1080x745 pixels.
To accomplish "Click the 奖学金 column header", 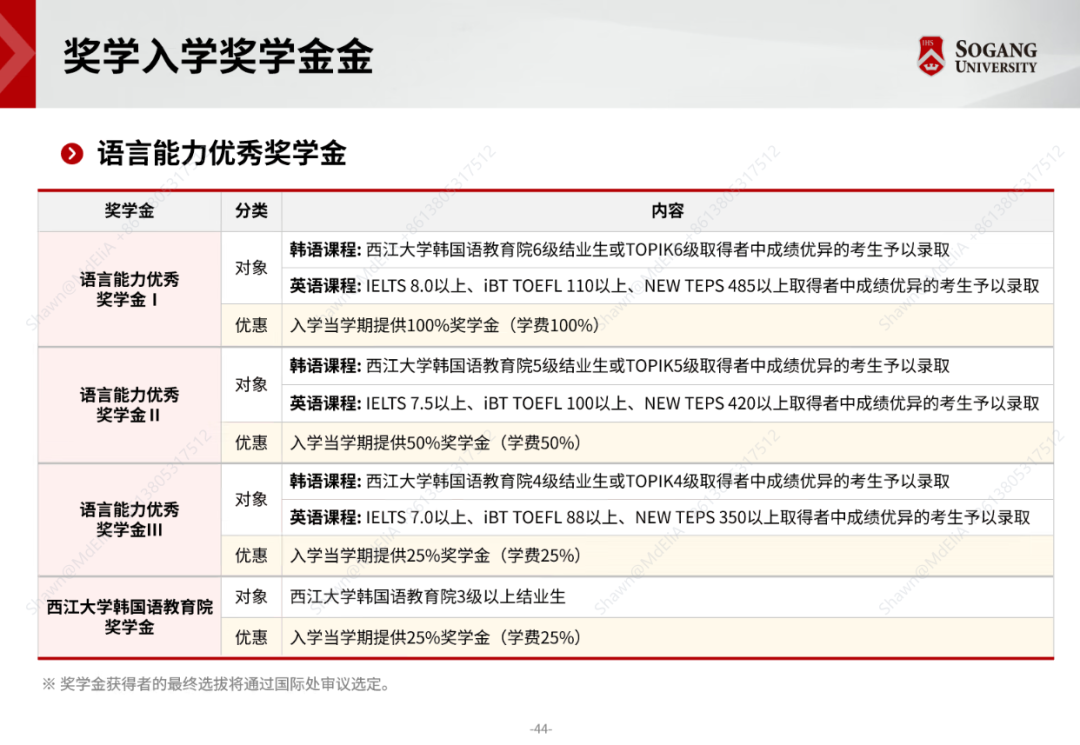I will (129, 211).
